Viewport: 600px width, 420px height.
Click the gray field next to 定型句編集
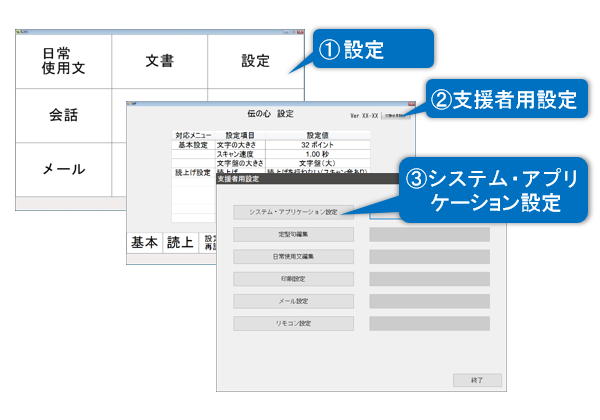coord(429,234)
